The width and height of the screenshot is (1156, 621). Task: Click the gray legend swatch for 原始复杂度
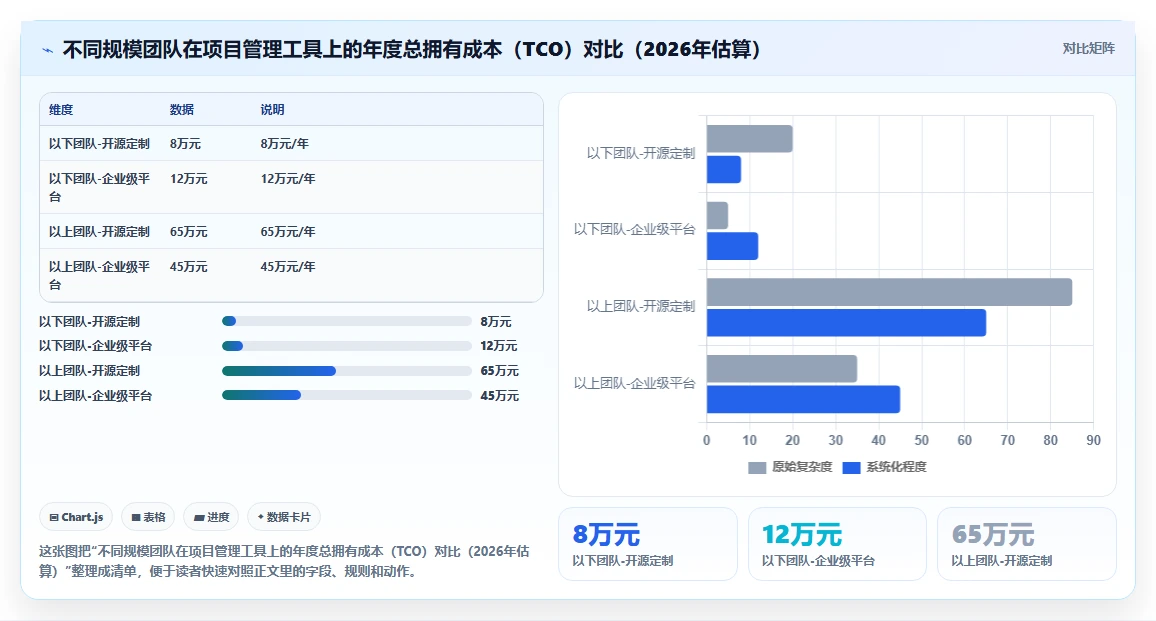757,468
